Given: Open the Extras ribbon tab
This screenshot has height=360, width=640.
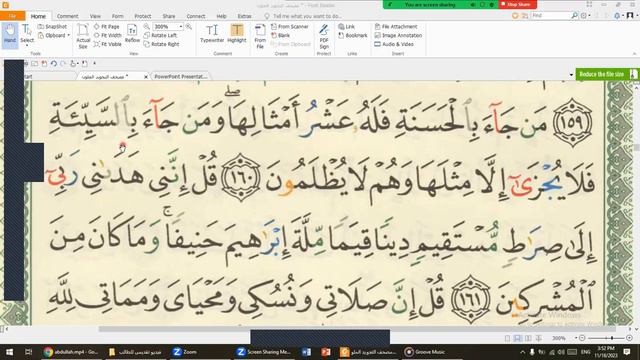Looking at the screenshot, I should click(x=244, y=16).
